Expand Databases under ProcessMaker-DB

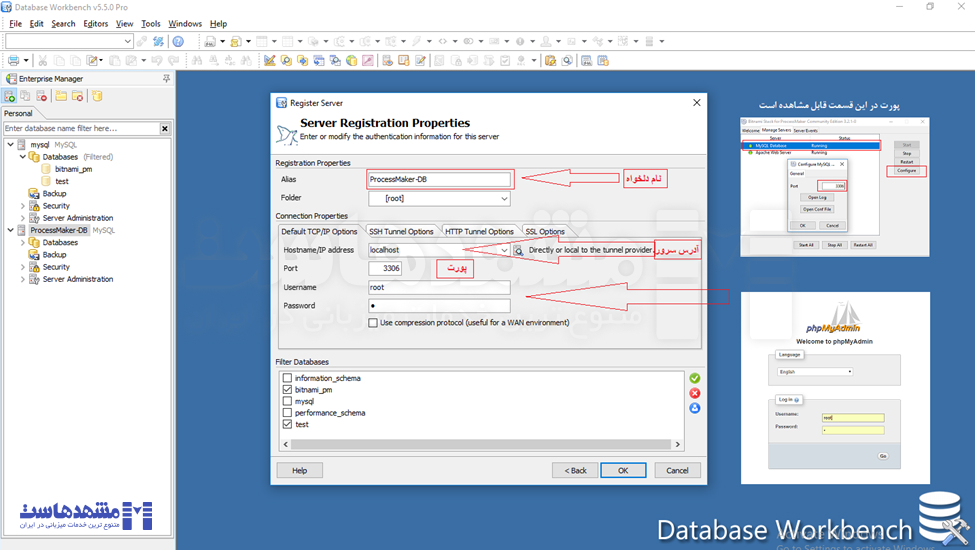[x=23, y=242]
